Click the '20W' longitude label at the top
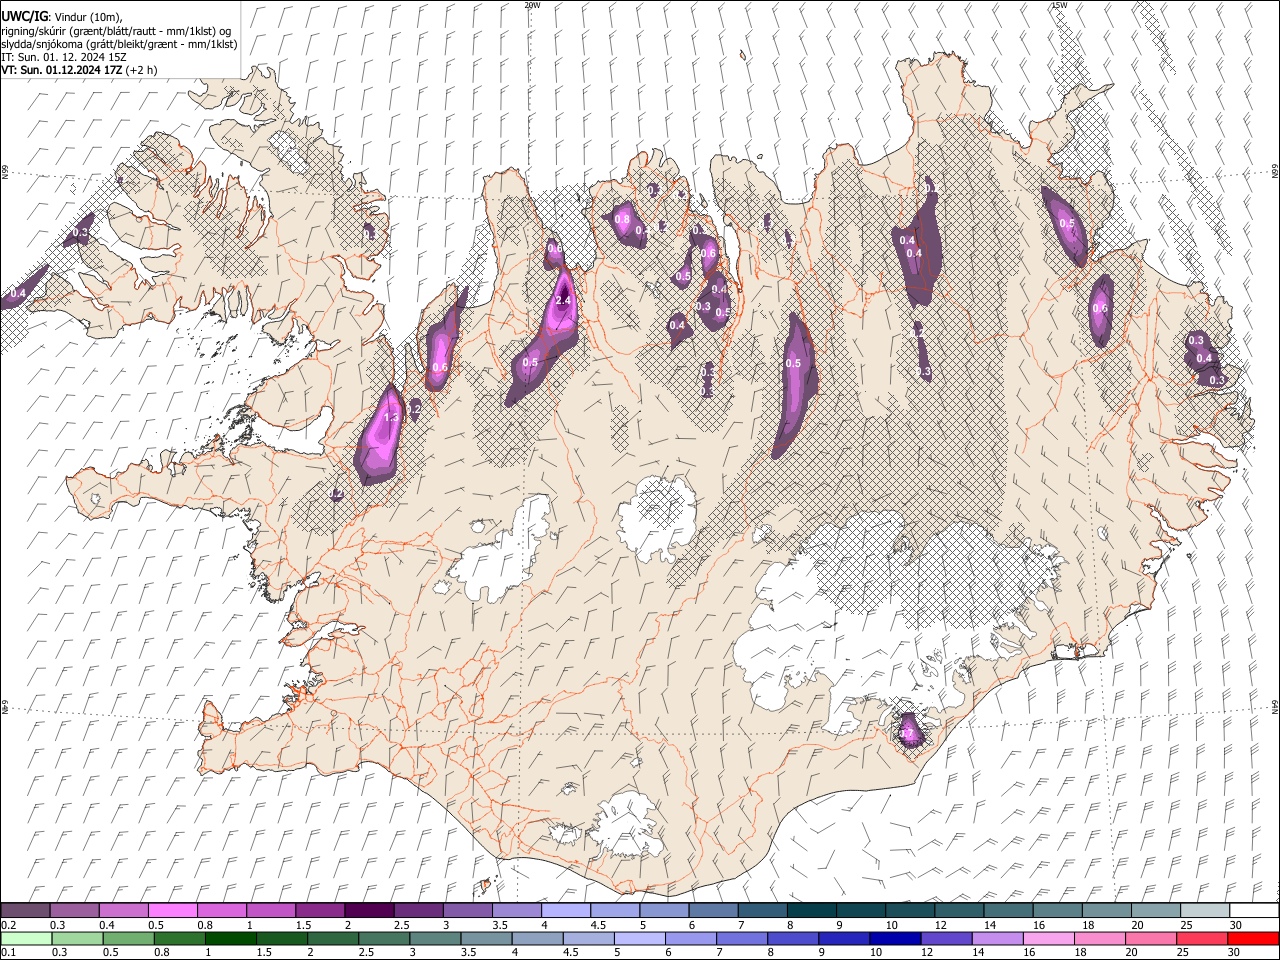Viewport: 1280px width, 960px height. (x=532, y=5)
